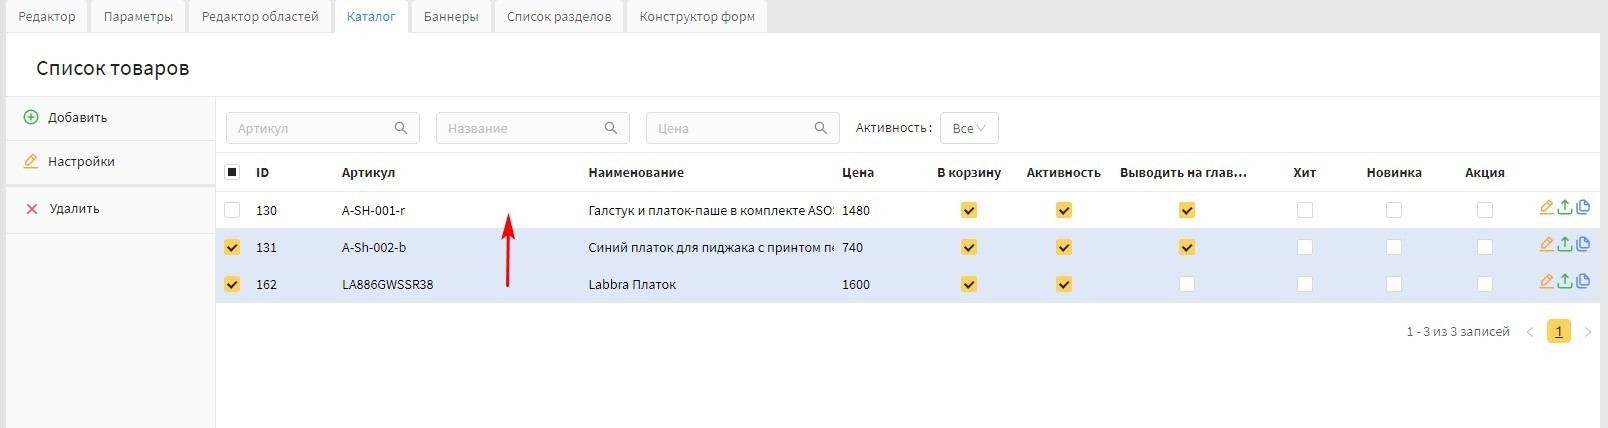Open Настройки in the left sidebar

(81, 161)
